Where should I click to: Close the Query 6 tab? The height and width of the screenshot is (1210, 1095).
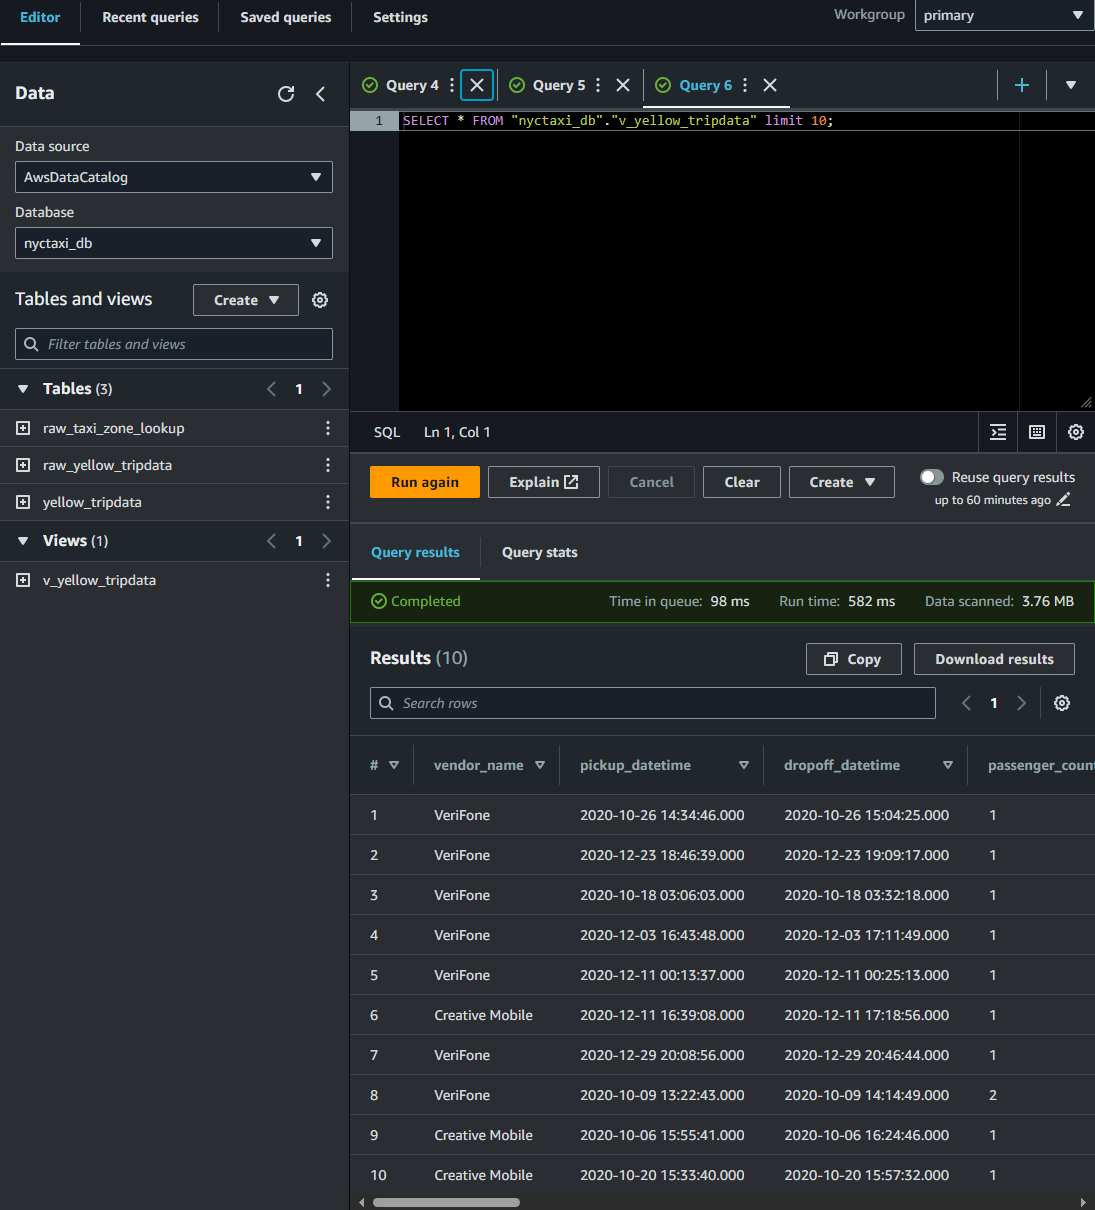coord(770,85)
